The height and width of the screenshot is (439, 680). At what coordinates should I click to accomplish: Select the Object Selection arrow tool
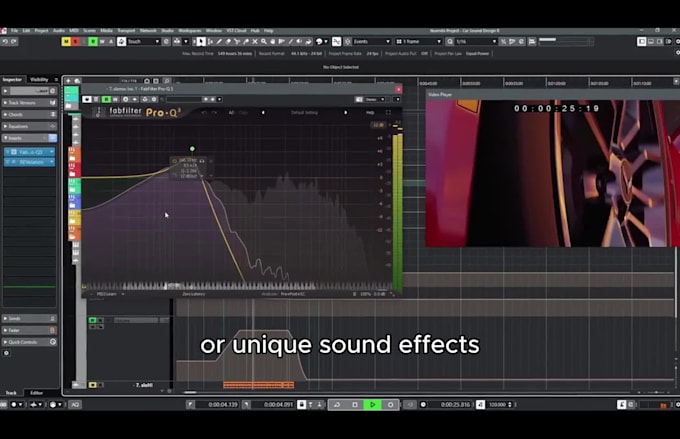point(201,42)
